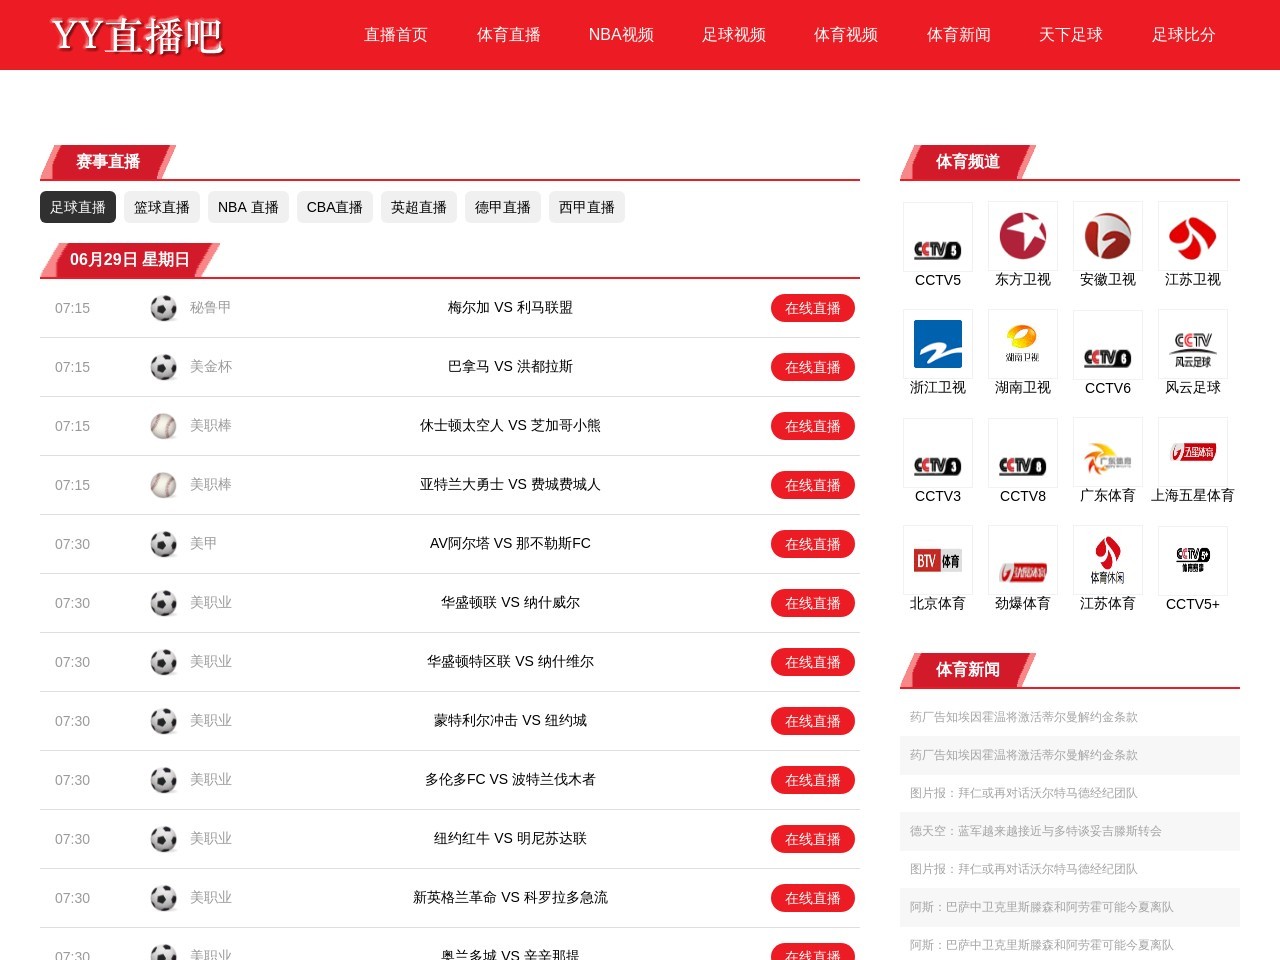Open the CCTV5 channel icon
The image size is (1280, 960).
pos(937,237)
